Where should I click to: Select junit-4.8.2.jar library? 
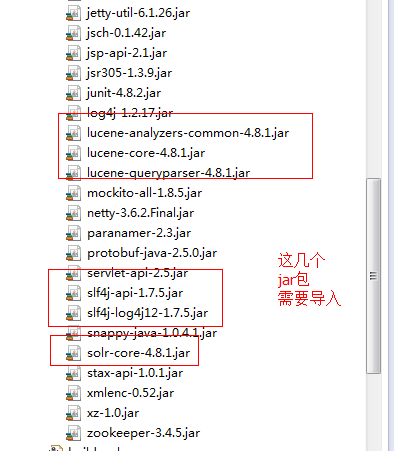(124, 93)
